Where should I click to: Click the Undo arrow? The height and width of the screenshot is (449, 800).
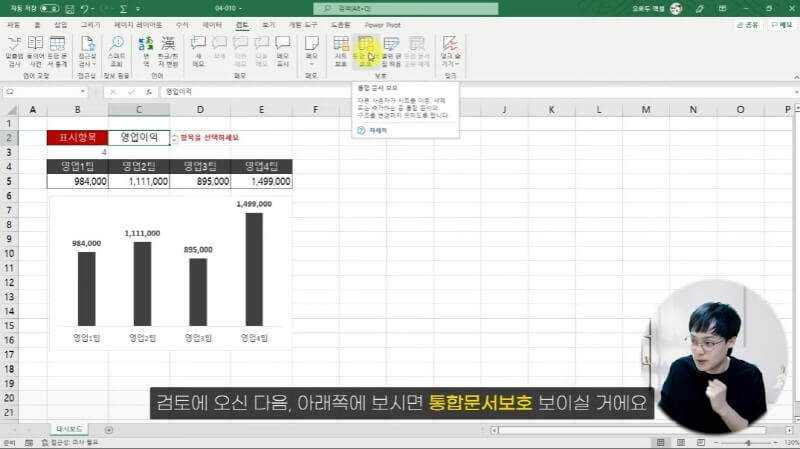tap(85, 9)
